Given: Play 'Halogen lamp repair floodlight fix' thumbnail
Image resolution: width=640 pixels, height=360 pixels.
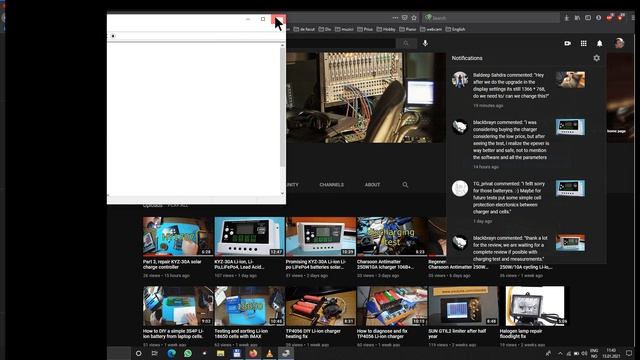Looking at the screenshot, I should (x=535, y=306).
